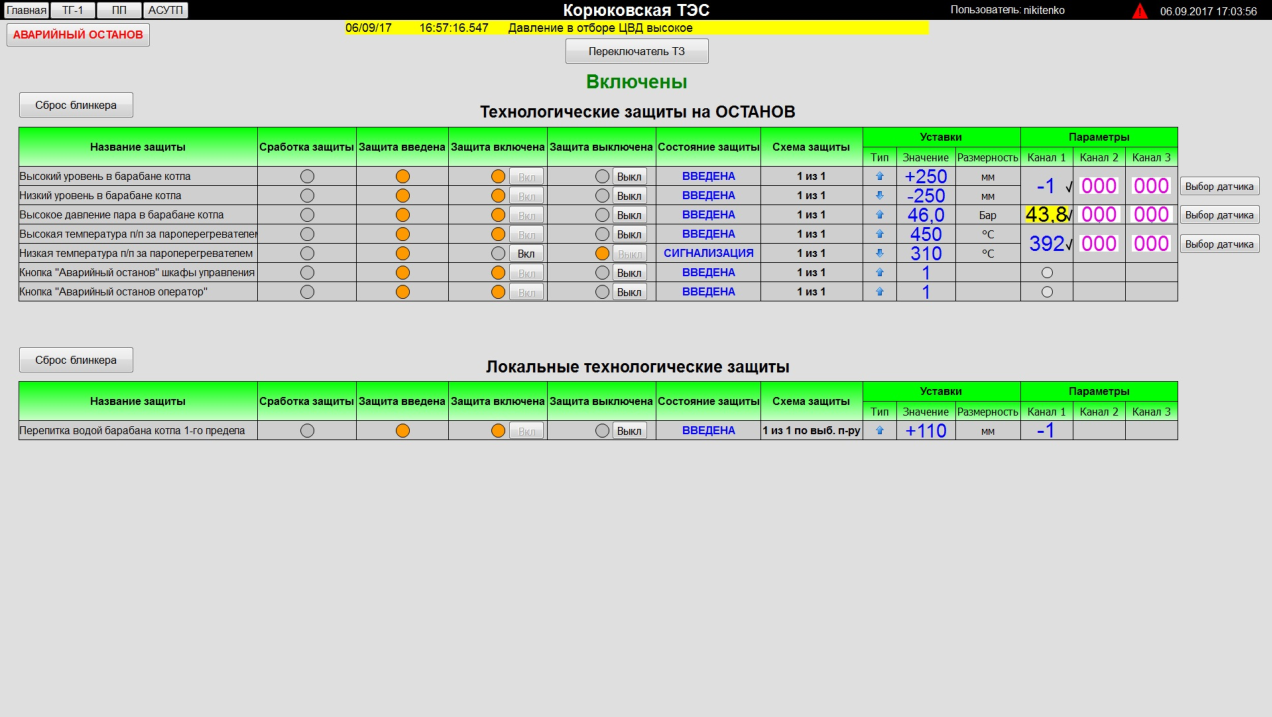The height and width of the screenshot is (717, 1272).
Task: Click the down-arrow type icon for -250 setpoint
Action: point(880,196)
